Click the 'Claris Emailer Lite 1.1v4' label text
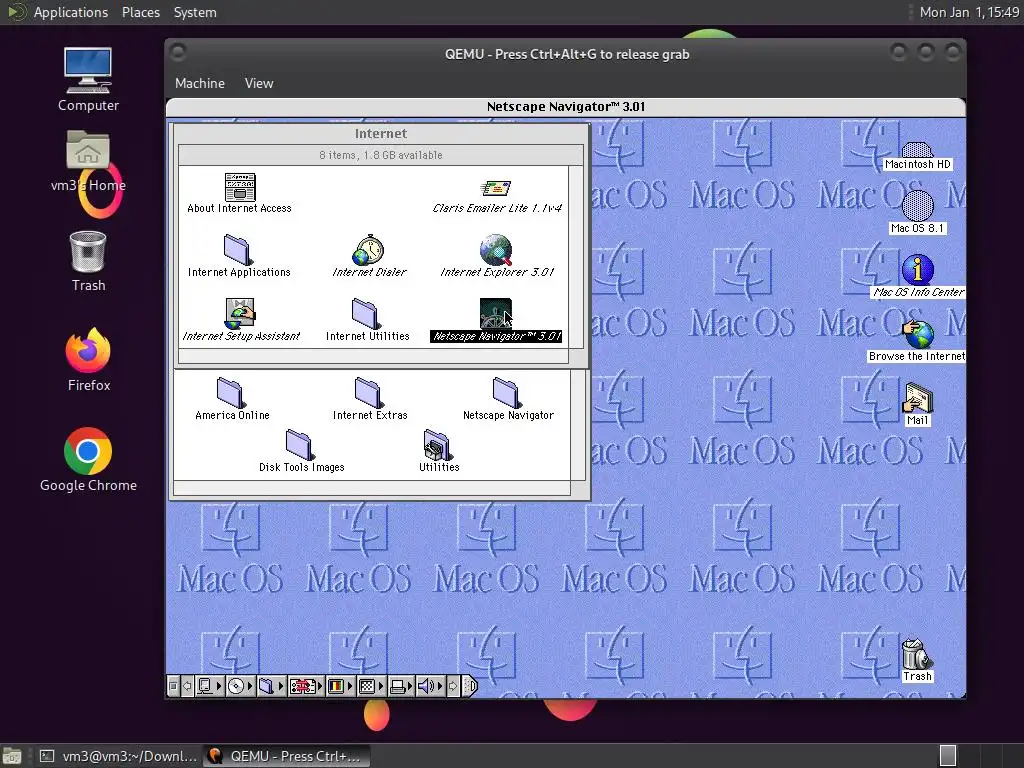The height and width of the screenshot is (768, 1024). 497,208
